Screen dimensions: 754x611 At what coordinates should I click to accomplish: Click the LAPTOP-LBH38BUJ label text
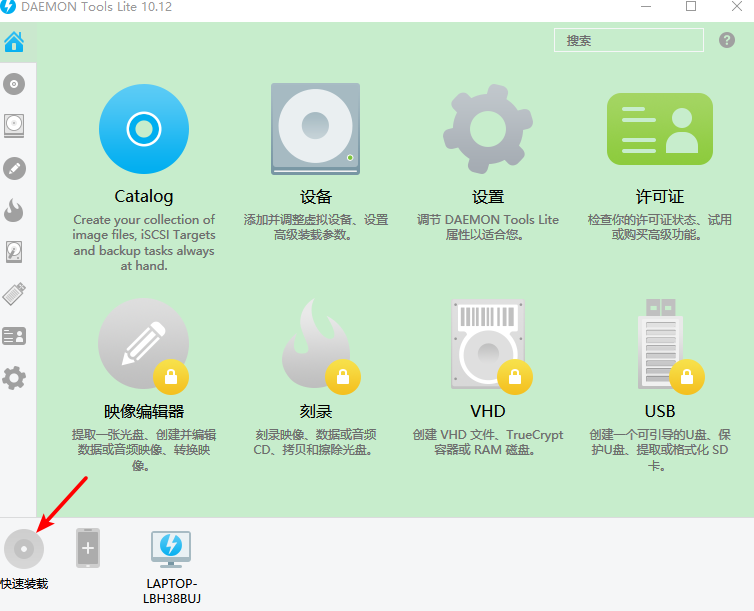(172, 591)
